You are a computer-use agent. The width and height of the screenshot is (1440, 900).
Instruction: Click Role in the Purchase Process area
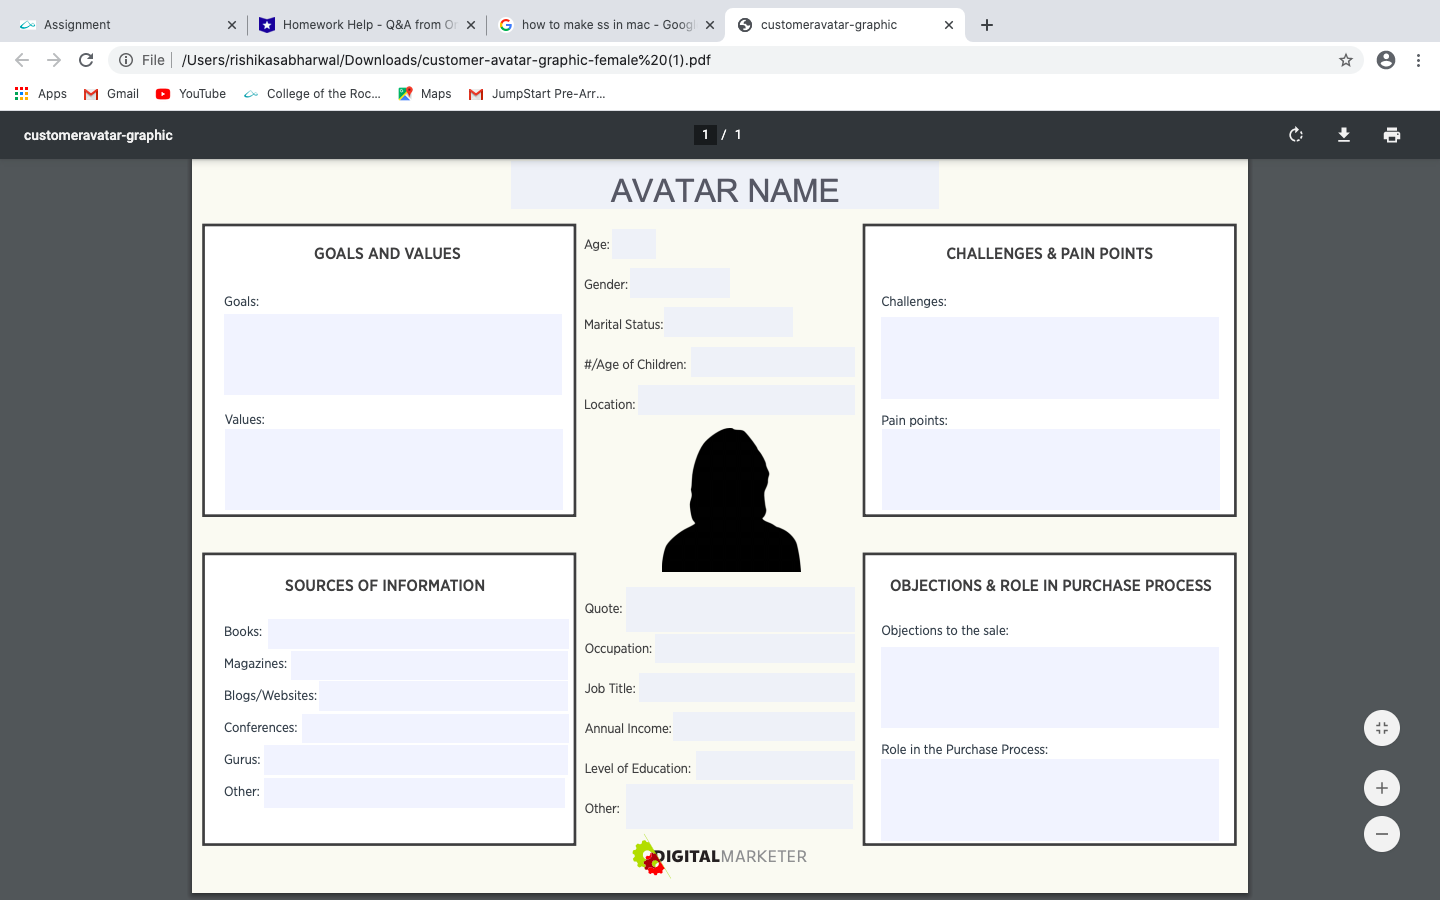point(1050,800)
